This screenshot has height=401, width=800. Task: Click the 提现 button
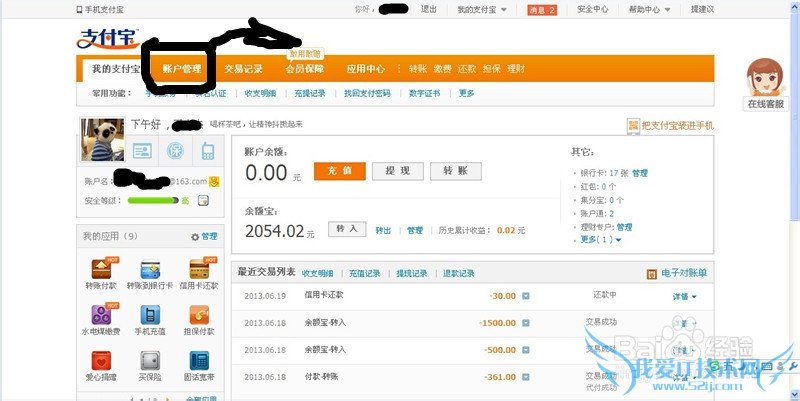pyautogui.click(x=398, y=171)
